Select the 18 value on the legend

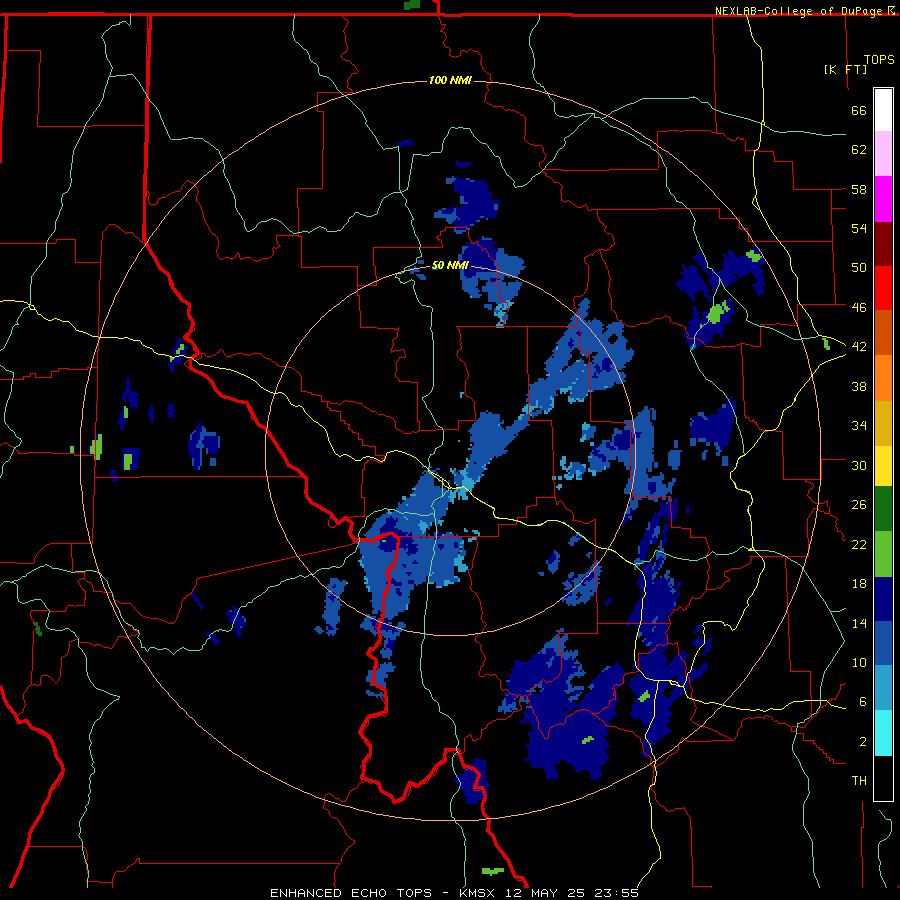(859, 584)
